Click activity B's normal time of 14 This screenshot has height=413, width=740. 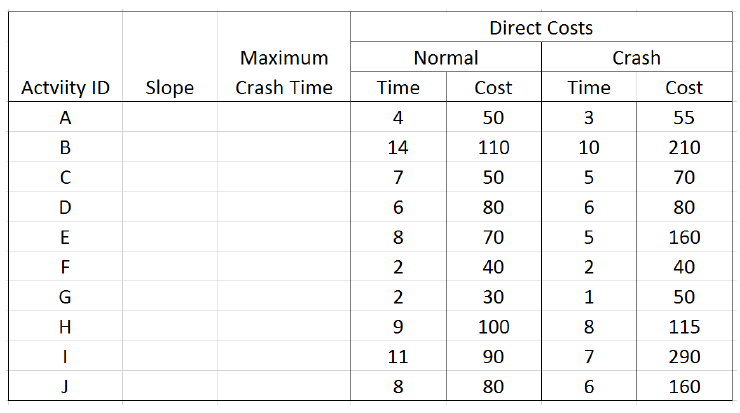click(x=398, y=148)
